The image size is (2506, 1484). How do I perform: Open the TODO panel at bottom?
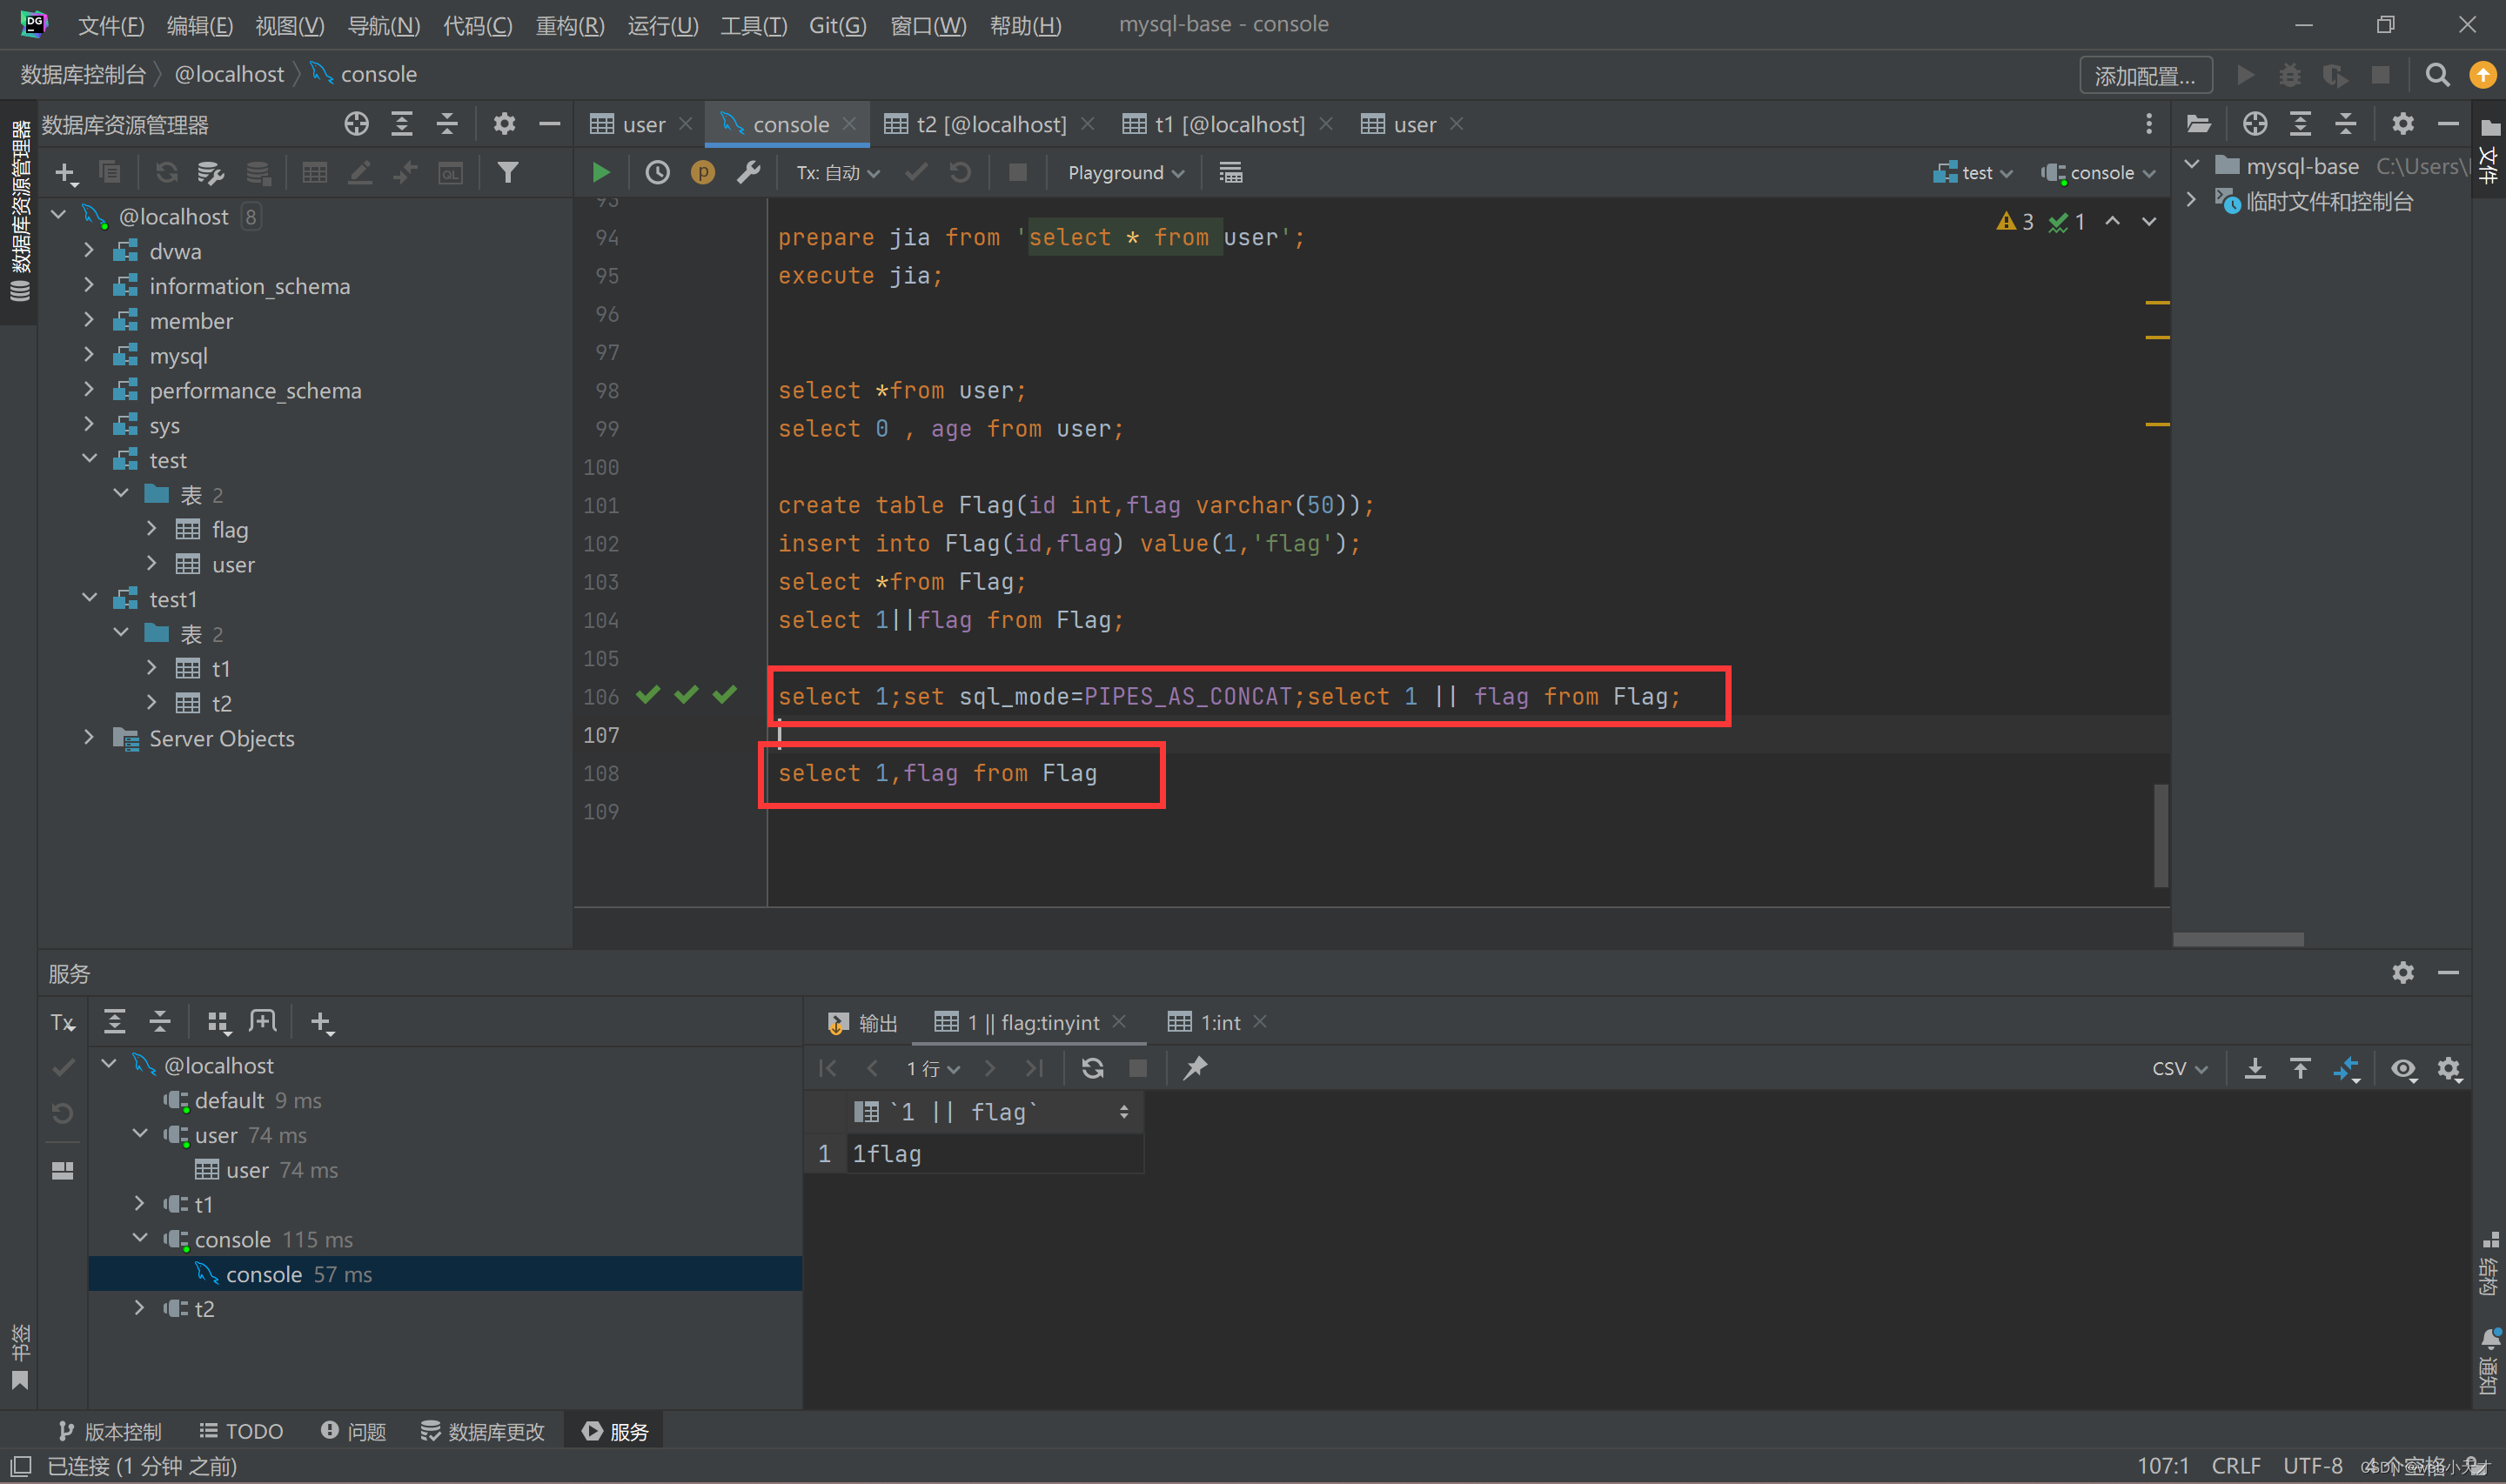click(241, 1430)
